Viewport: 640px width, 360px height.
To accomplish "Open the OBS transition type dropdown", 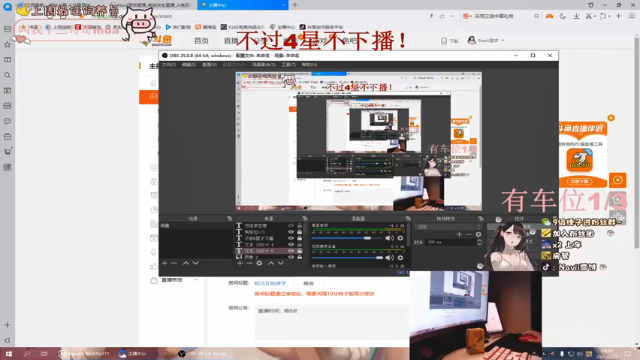I will tap(448, 227).
